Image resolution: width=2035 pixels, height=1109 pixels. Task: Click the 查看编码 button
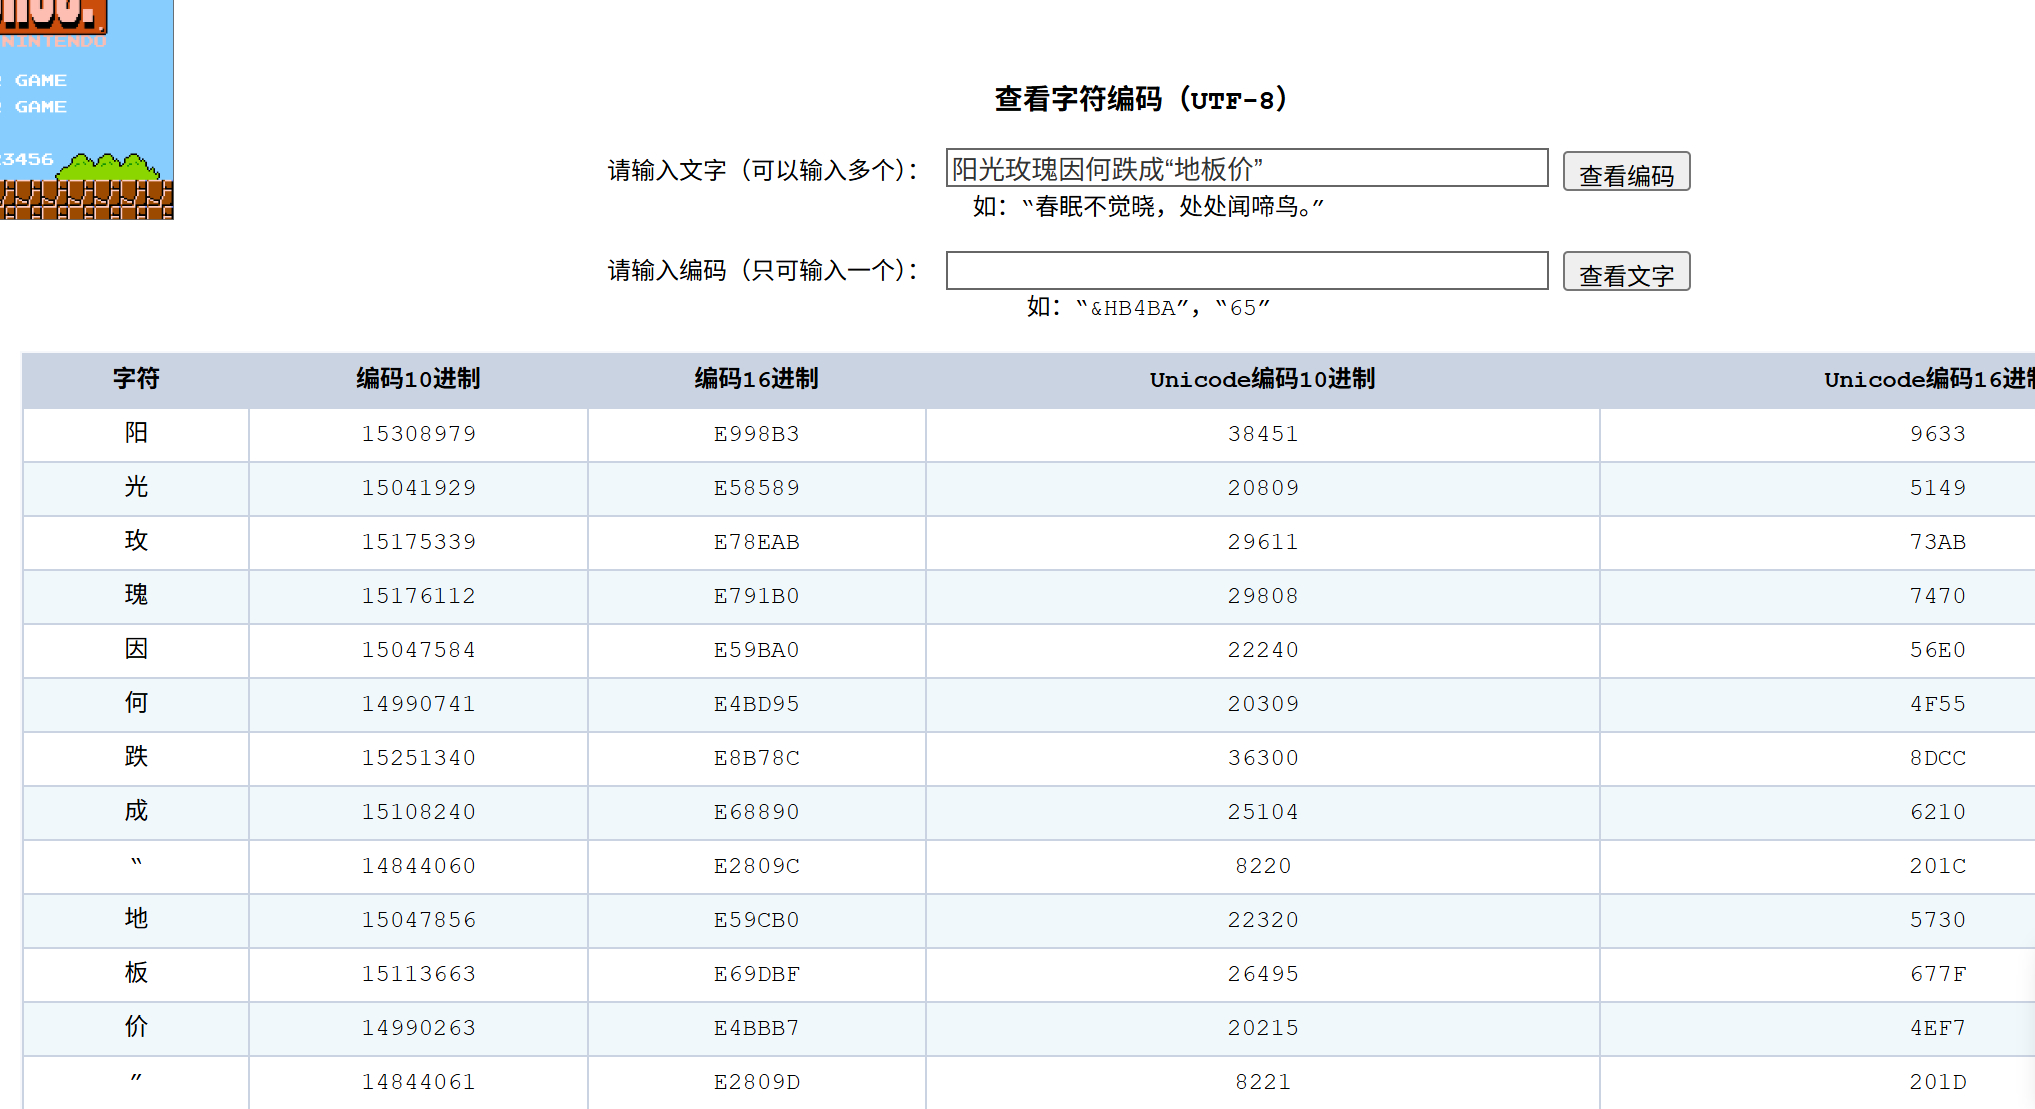[1626, 172]
